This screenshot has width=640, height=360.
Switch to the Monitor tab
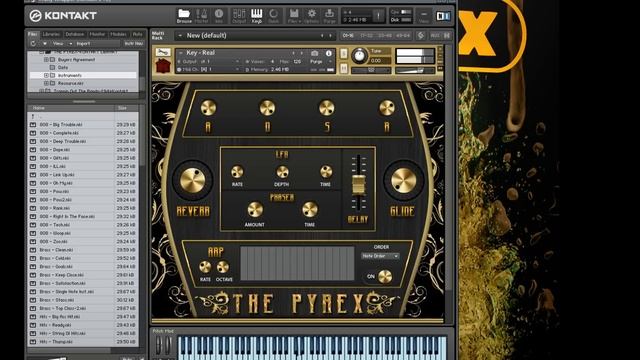[97, 34]
